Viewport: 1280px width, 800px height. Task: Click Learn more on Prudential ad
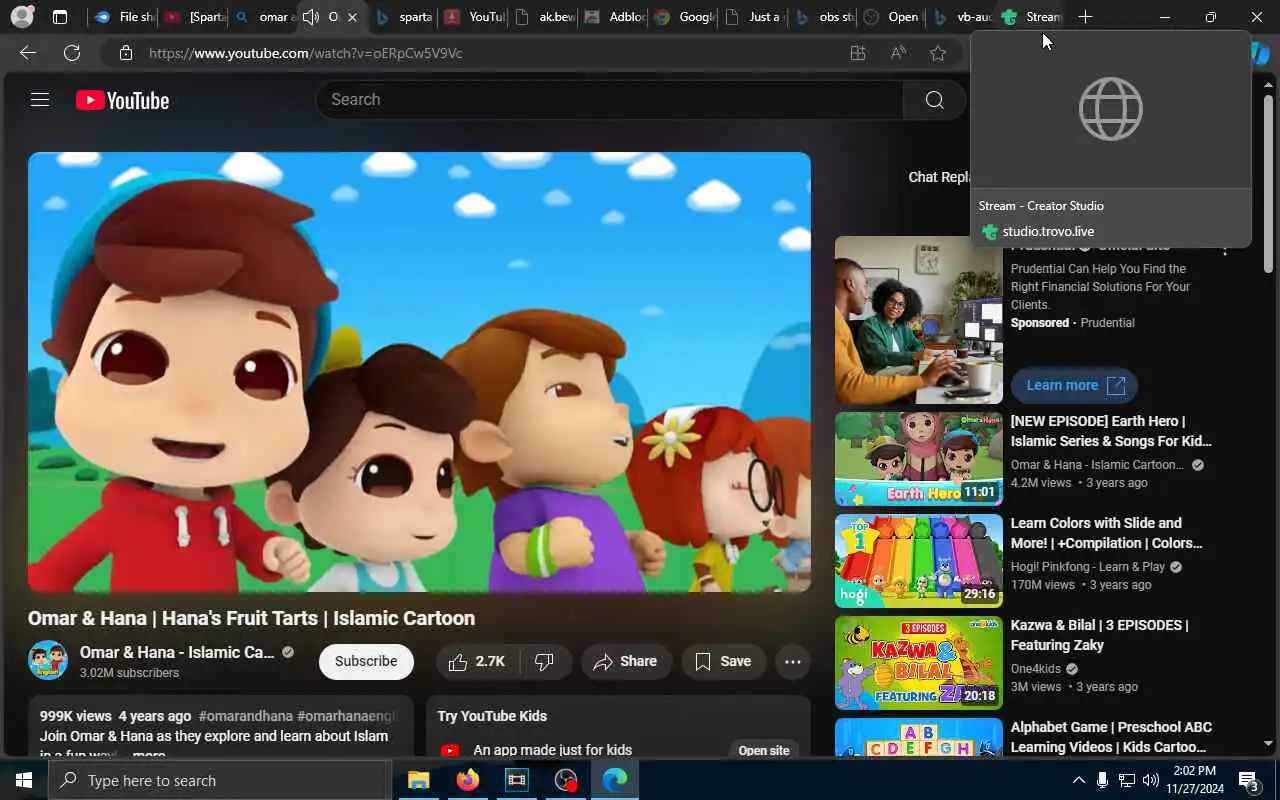pyautogui.click(x=1074, y=385)
